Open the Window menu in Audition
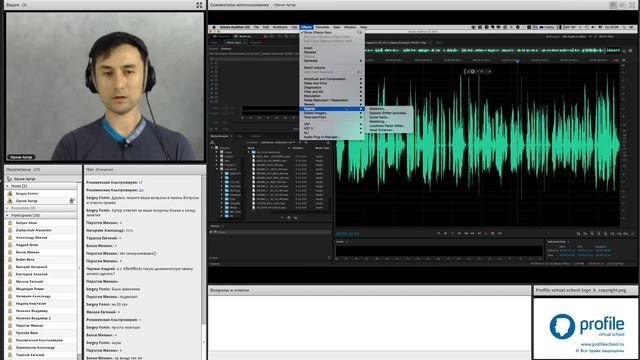640x360 pixels. coord(350,27)
